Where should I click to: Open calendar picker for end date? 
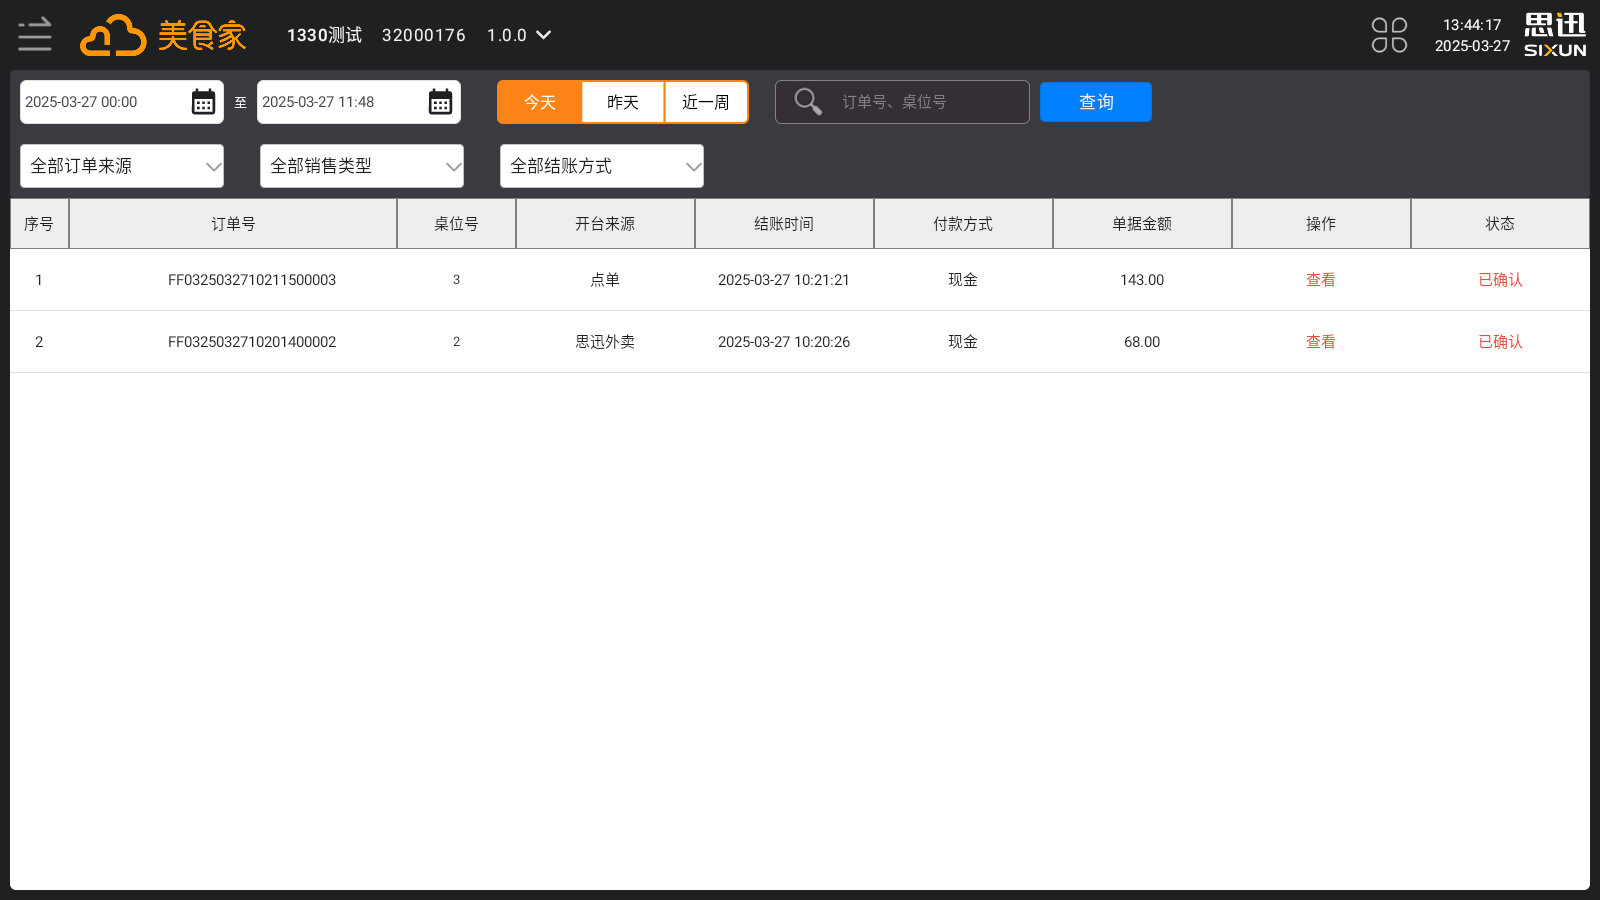click(440, 102)
